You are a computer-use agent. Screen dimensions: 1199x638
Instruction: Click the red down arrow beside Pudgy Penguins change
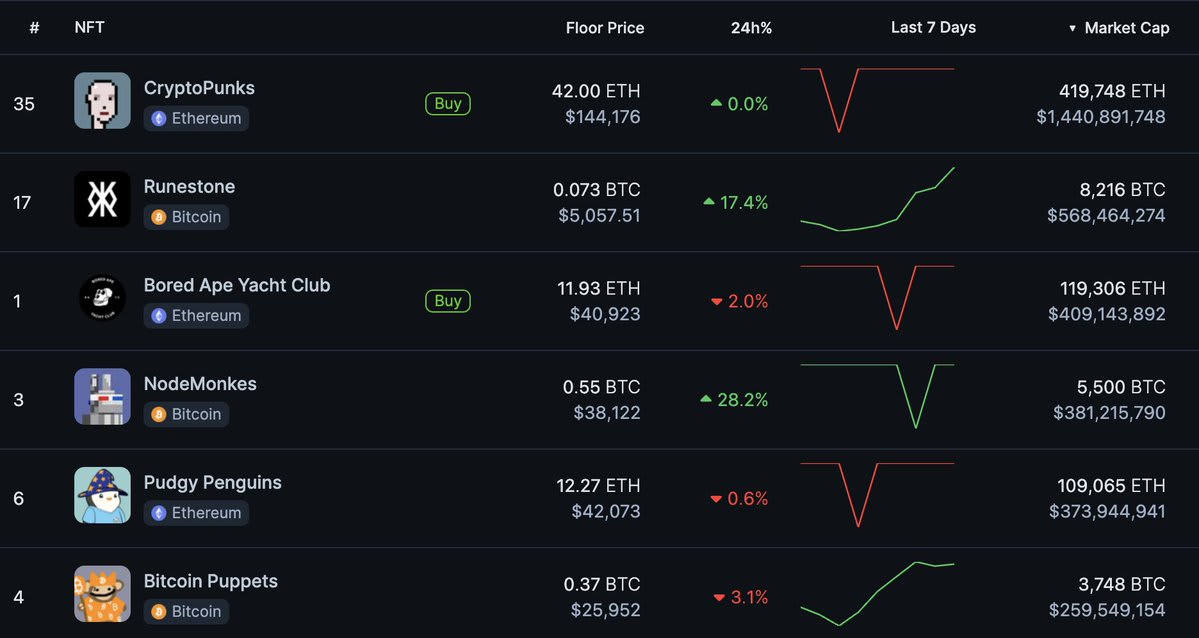coord(716,498)
